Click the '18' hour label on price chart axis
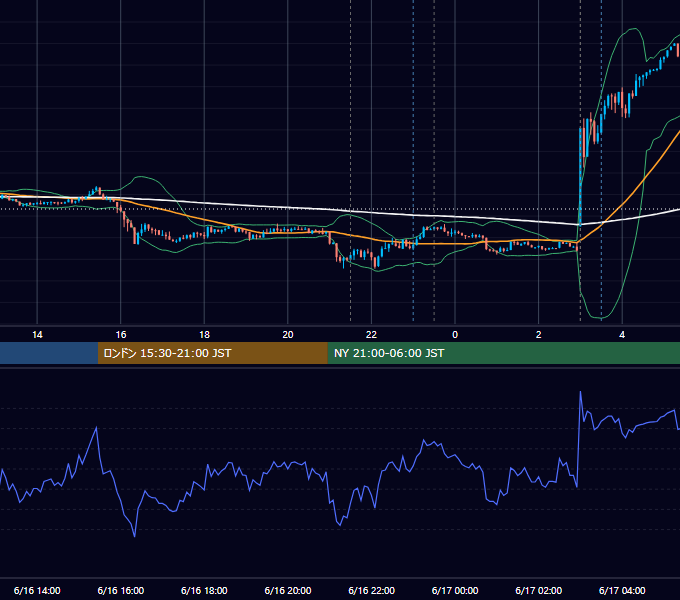The height and width of the screenshot is (600, 680). point(204,335)
